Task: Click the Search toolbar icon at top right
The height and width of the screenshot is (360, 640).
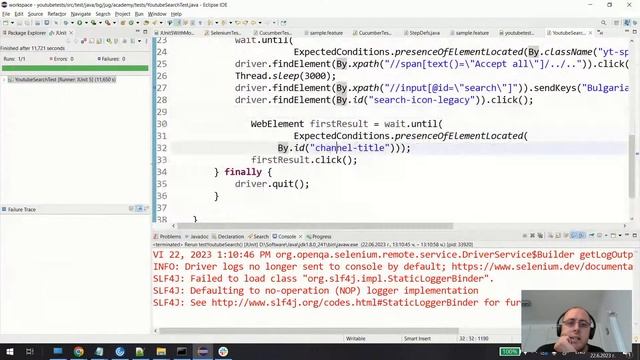Action: coord(603,23)
